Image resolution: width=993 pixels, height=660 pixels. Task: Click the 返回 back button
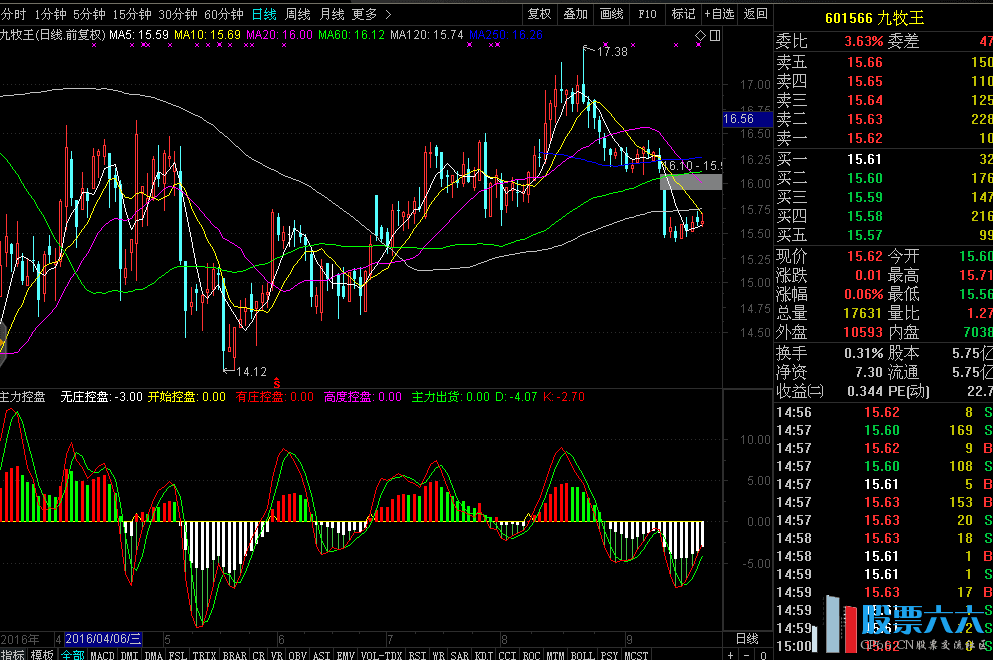click(x=755, y=14)
